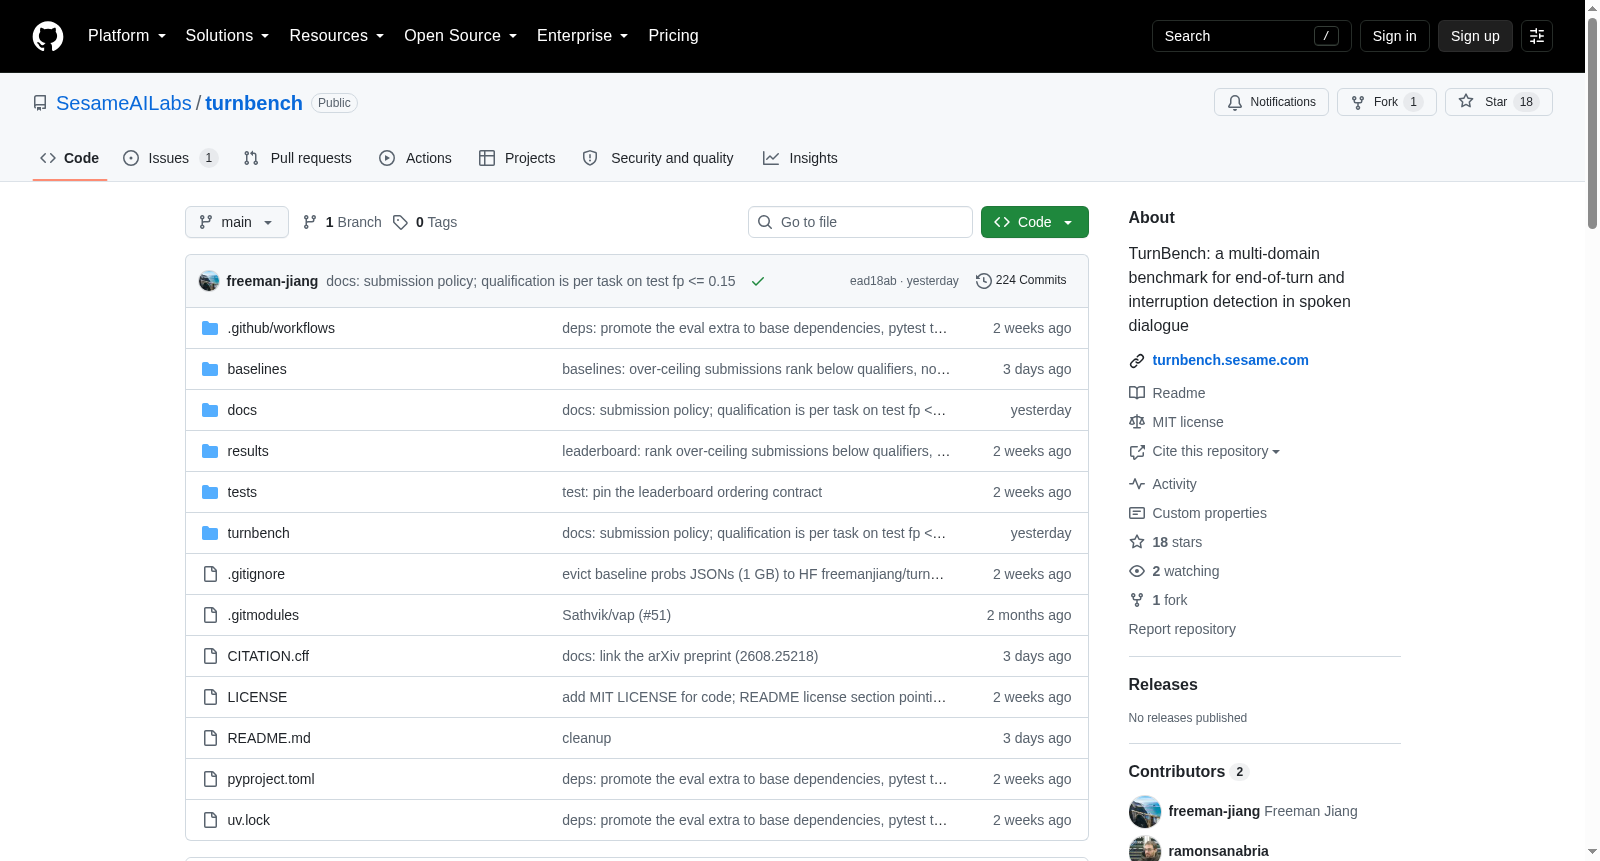Open the Readme link in About
Image resolution: width=1600 pixels, height=861 pixels.
click(1167, 393)
